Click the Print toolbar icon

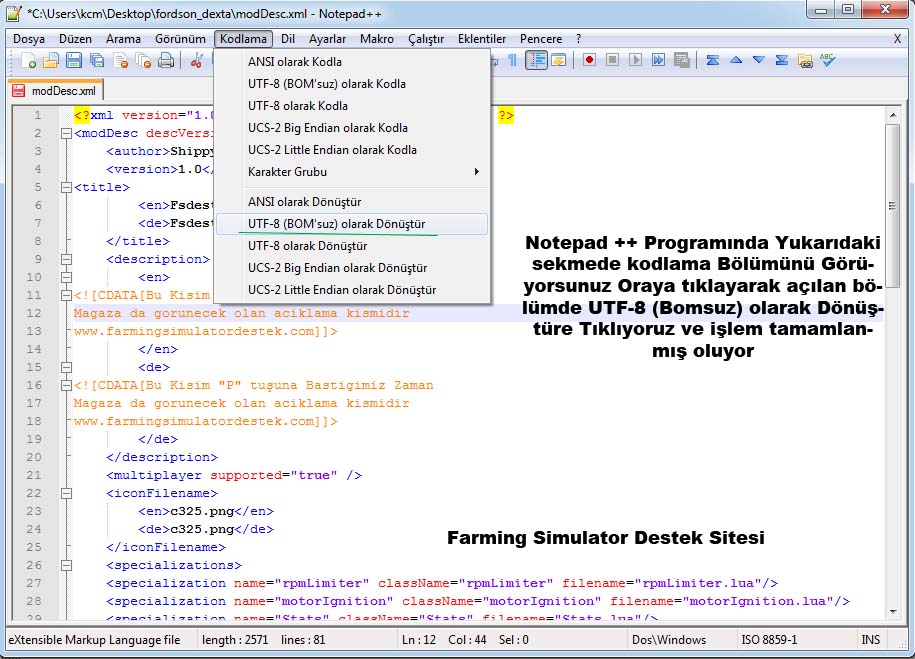pyautogui.click(x=165, y=61)
